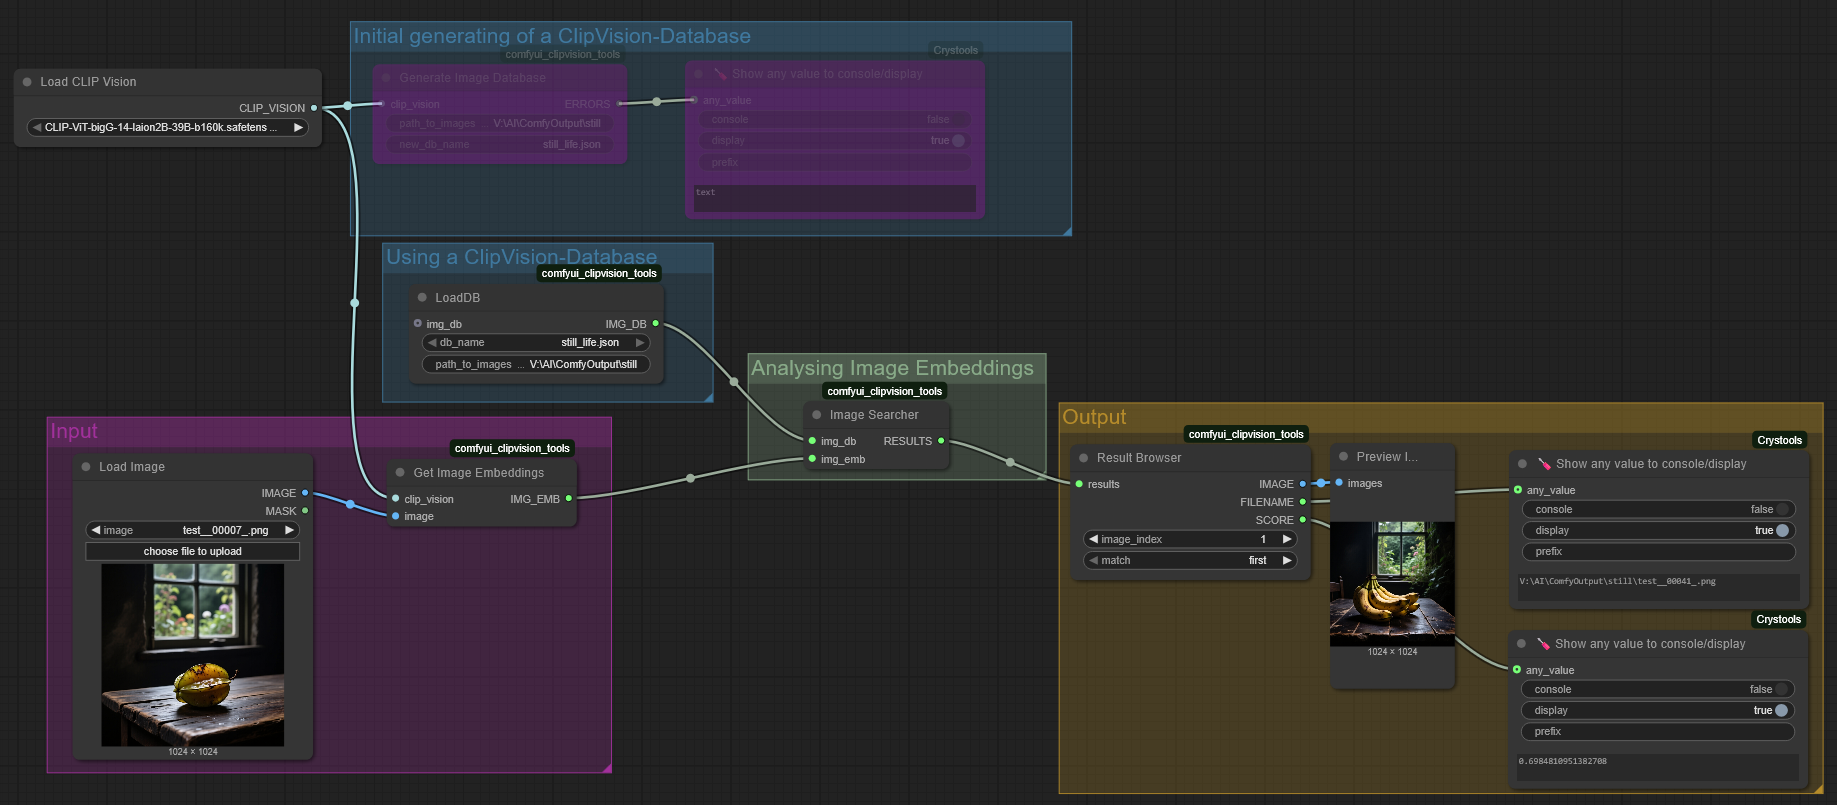Click the img_emb input connector on Image Searcher
The width and height of the screenshot is (1837, 805).
[x=812, y=459]
